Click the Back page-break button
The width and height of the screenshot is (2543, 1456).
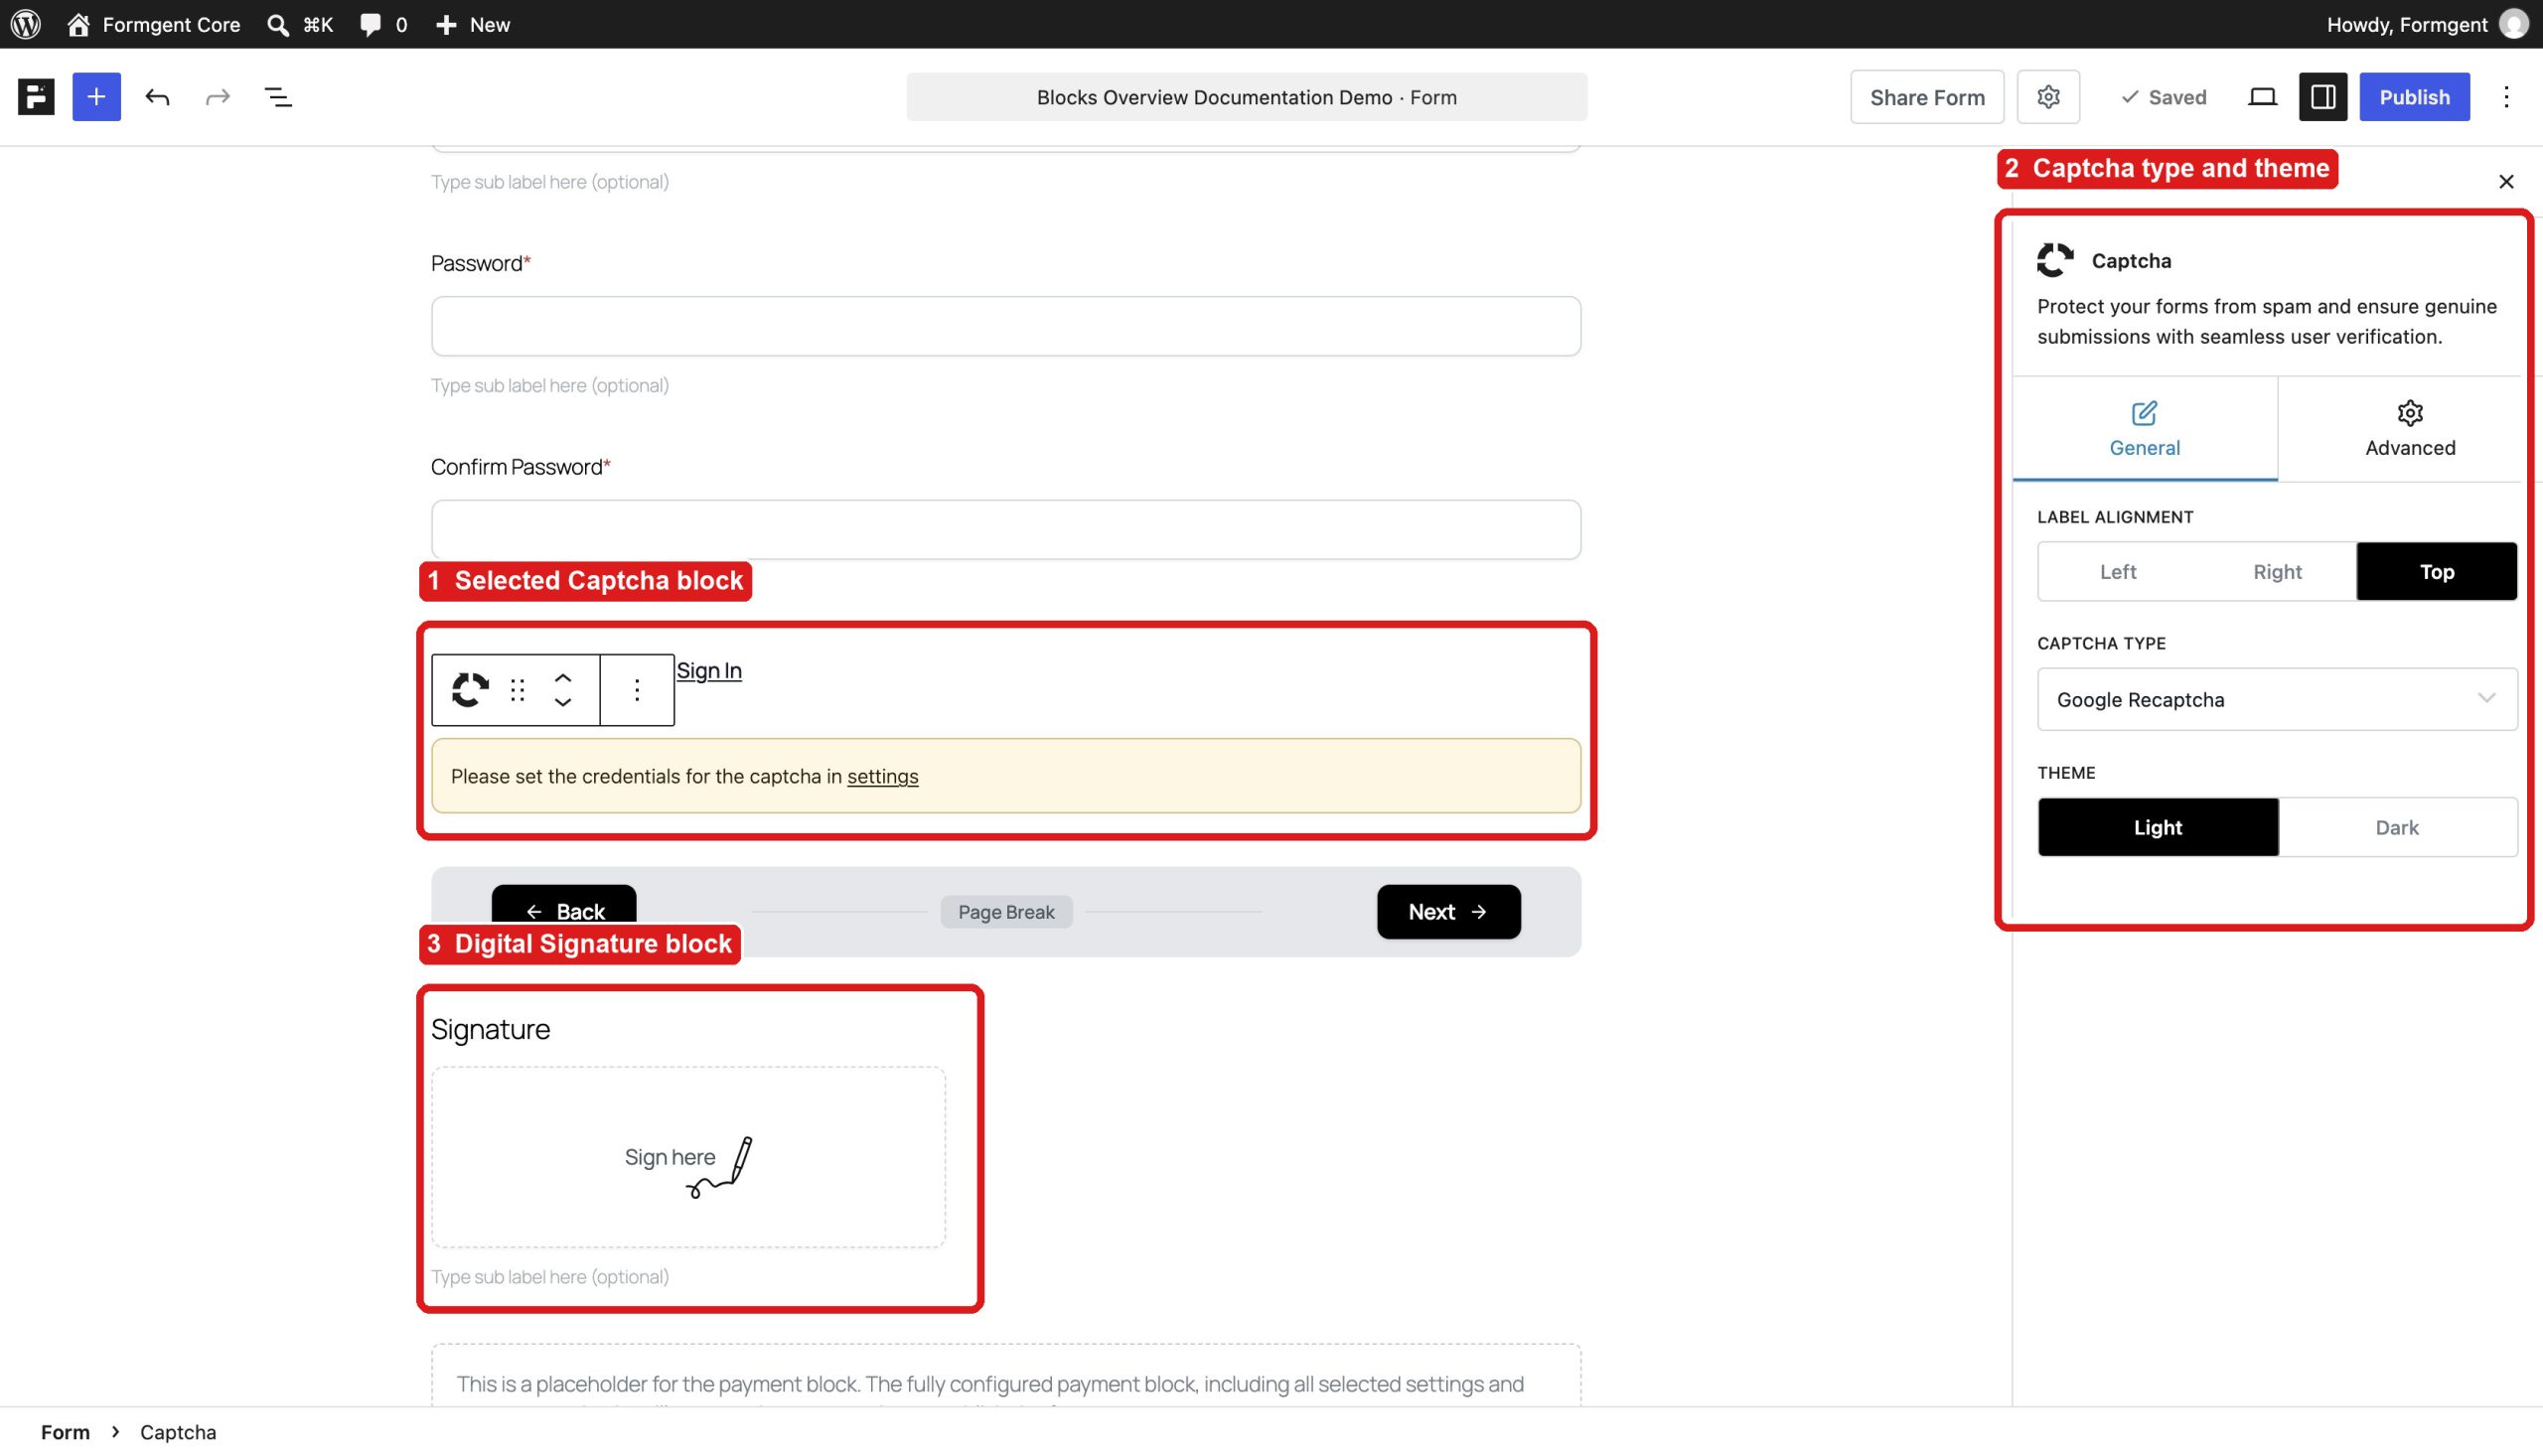564,911
